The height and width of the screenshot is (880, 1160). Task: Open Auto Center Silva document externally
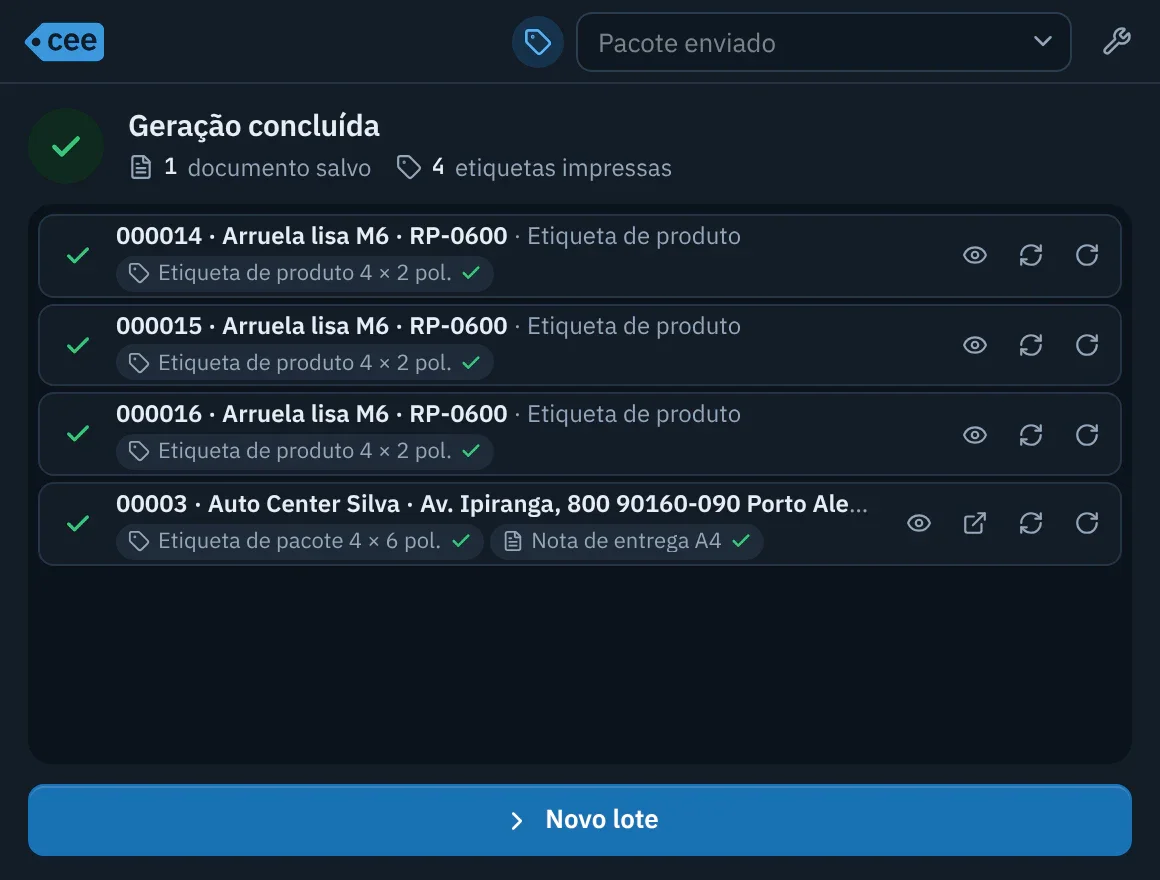(974, 524)
